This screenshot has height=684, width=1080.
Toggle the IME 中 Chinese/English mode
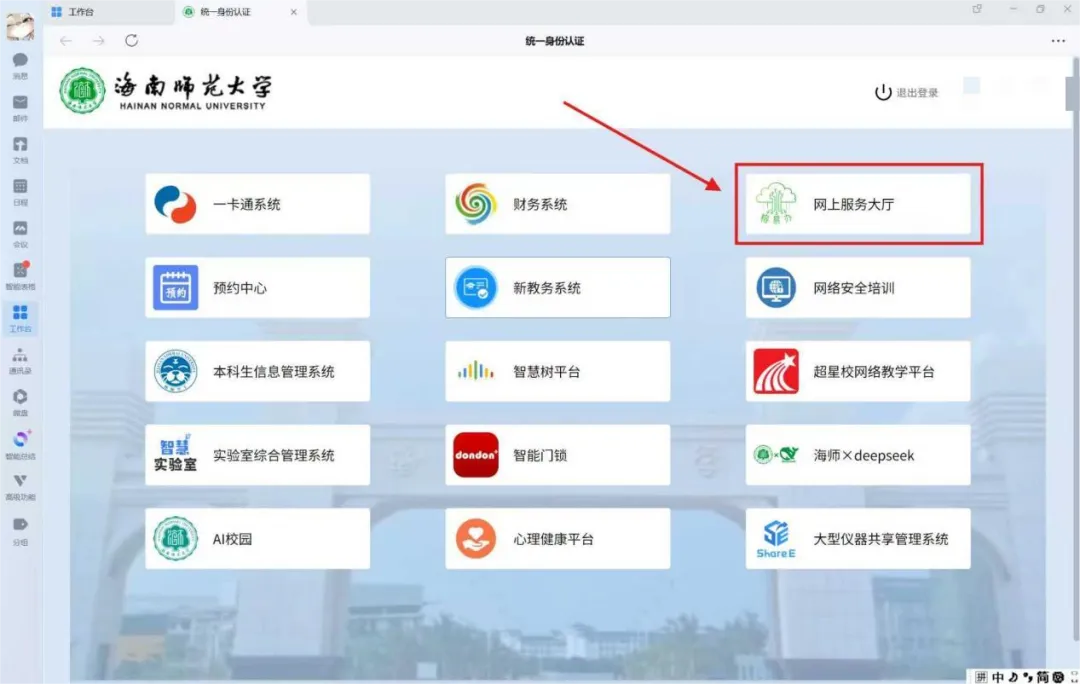tap(997, 677)
